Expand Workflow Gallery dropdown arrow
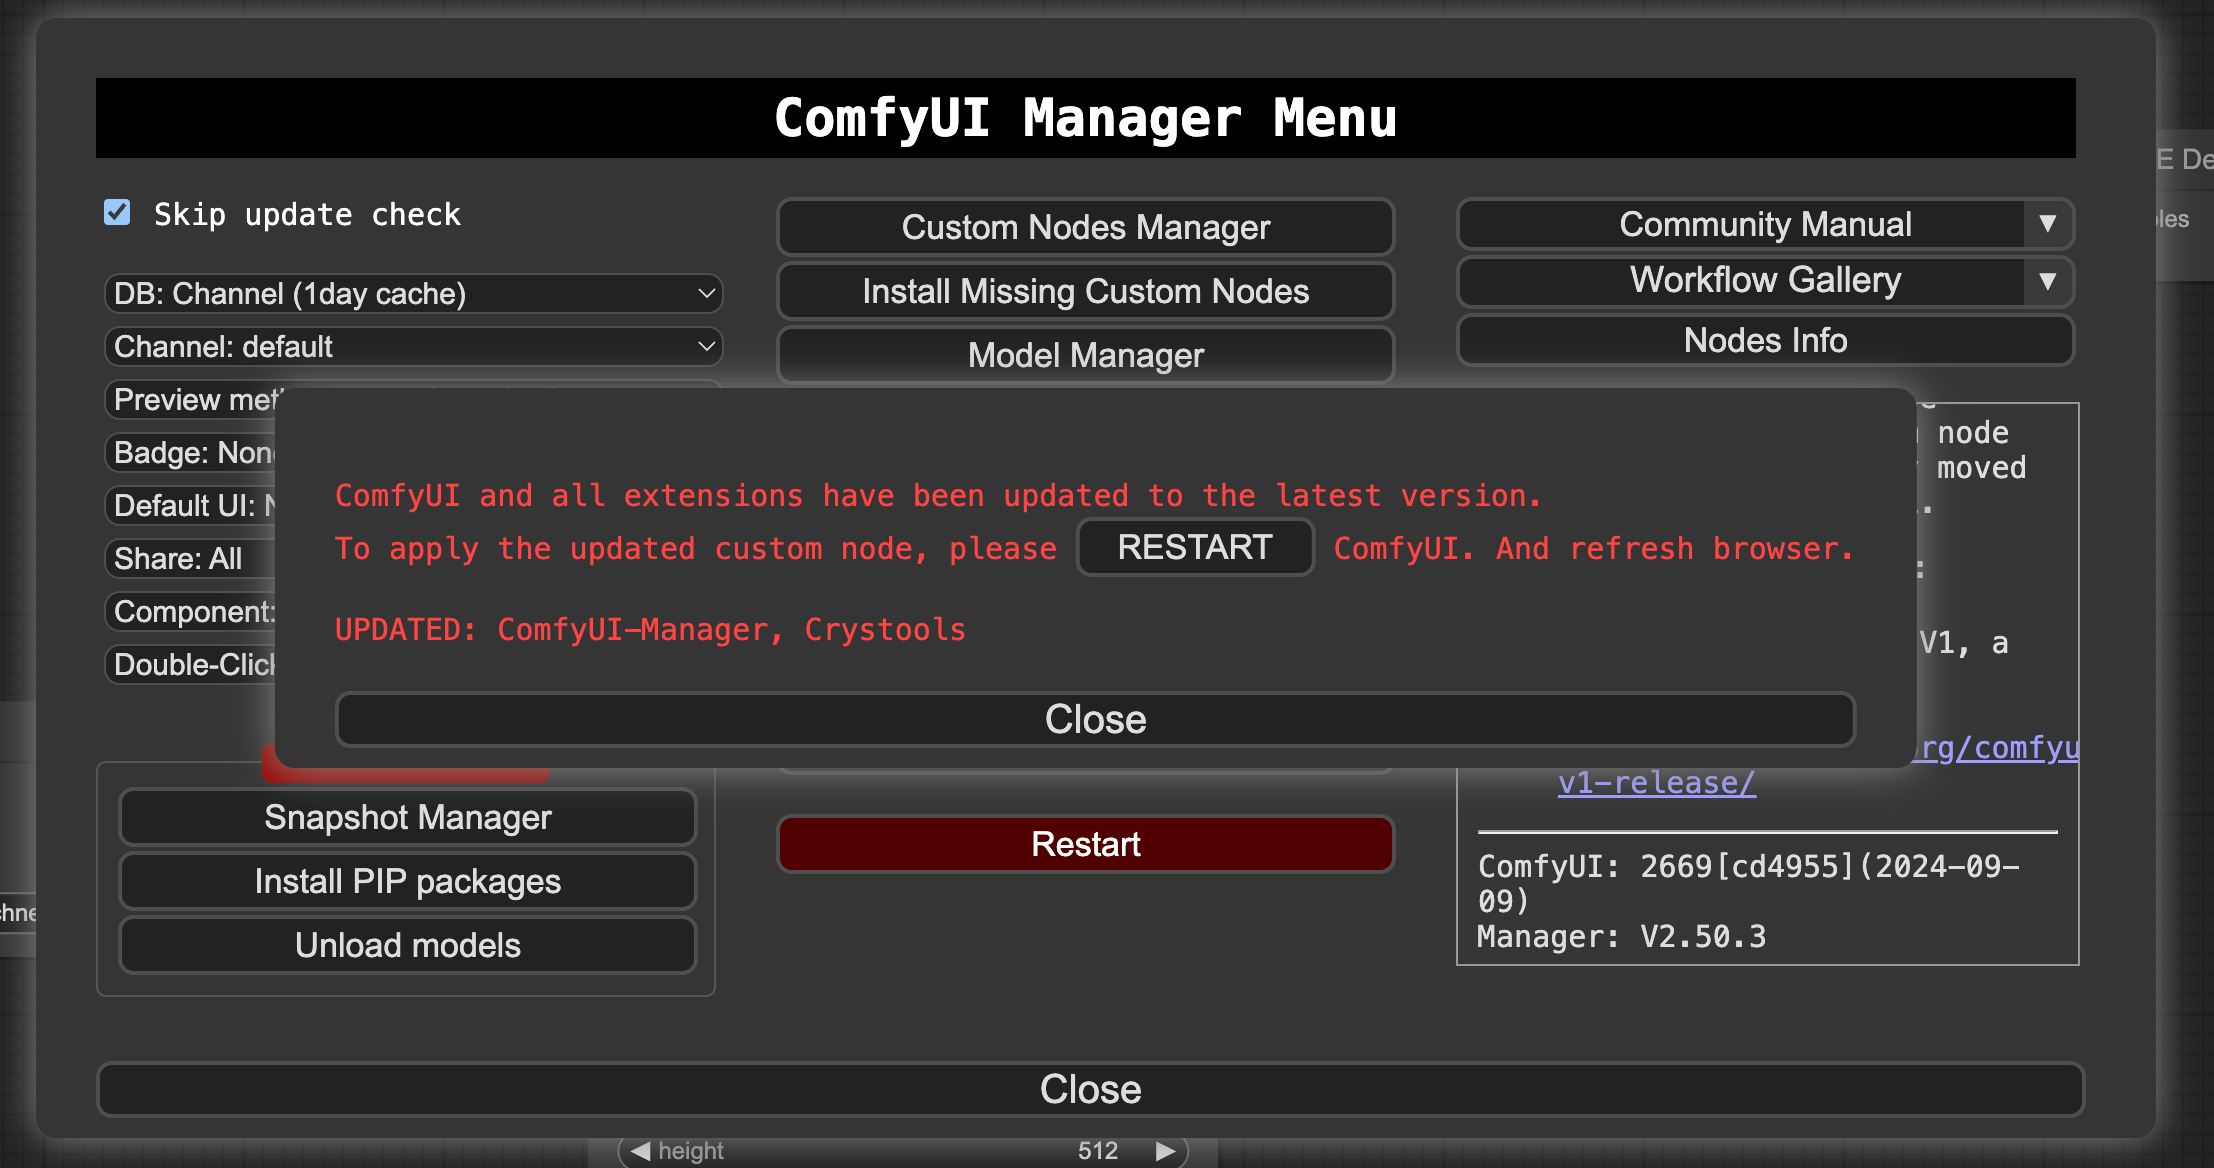The height and width of the screenshot is (1168, 2214). [x=2047, y=281]
